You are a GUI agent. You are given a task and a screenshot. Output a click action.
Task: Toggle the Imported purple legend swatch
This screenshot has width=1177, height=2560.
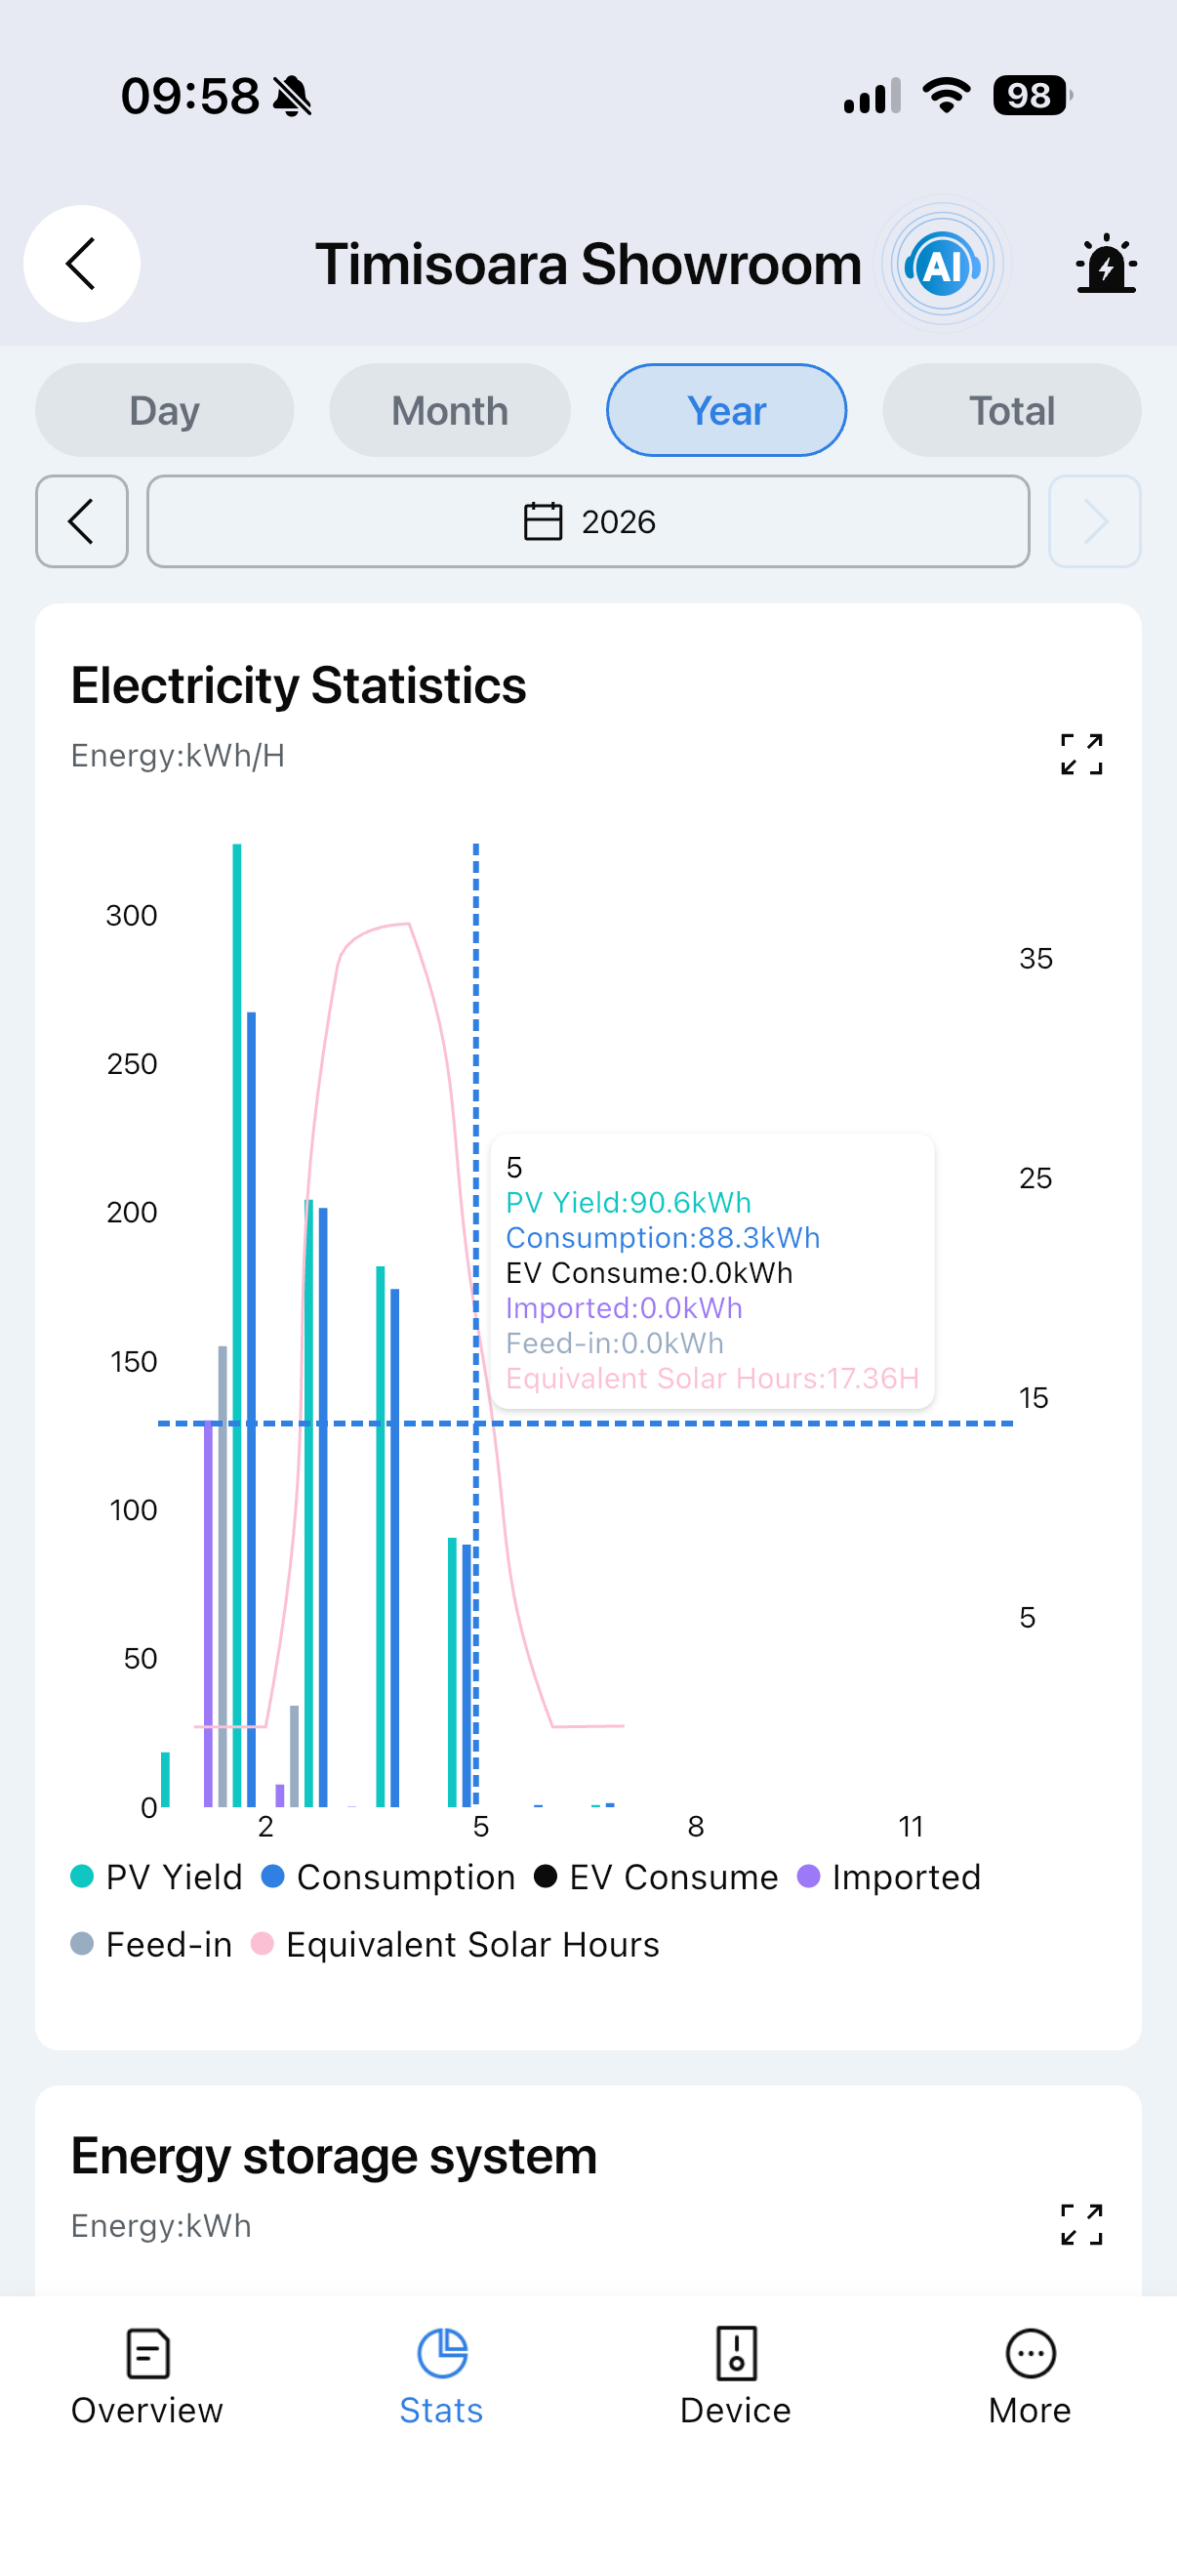pos(808,1877)
